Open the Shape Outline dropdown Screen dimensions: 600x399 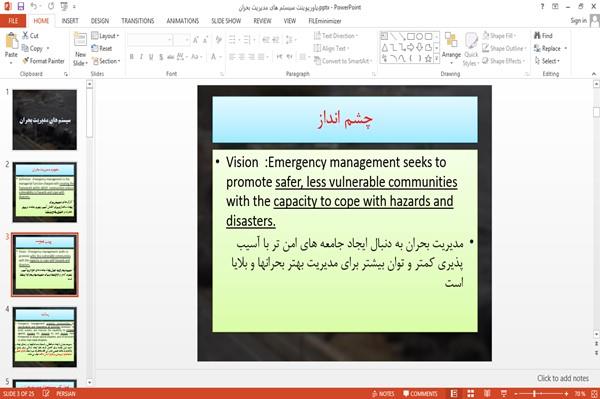(504, 48)
